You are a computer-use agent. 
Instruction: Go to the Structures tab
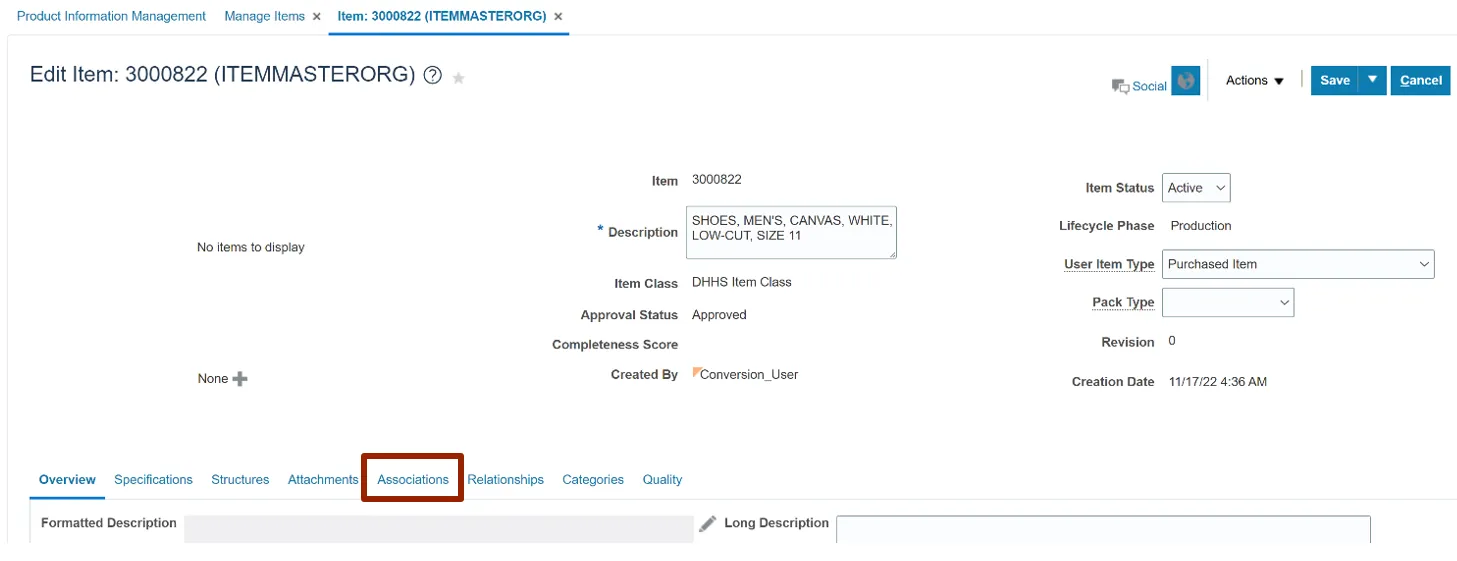[240, 480]
